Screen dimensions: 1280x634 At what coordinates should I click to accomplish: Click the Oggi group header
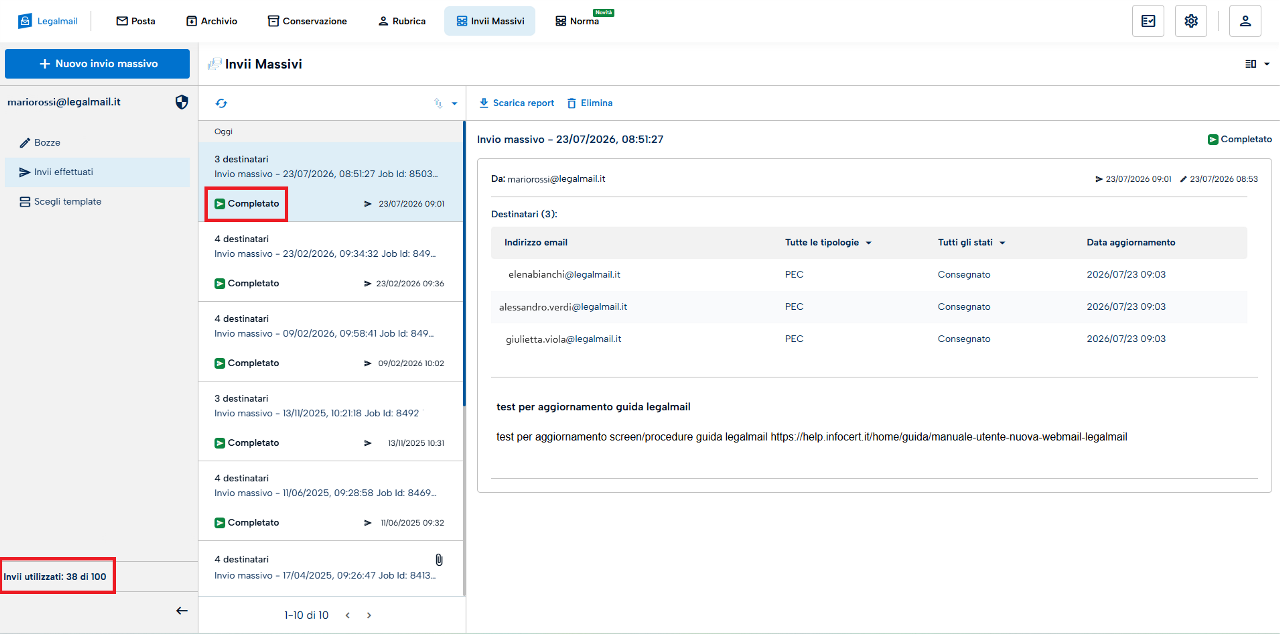click(x=223, y=131)
